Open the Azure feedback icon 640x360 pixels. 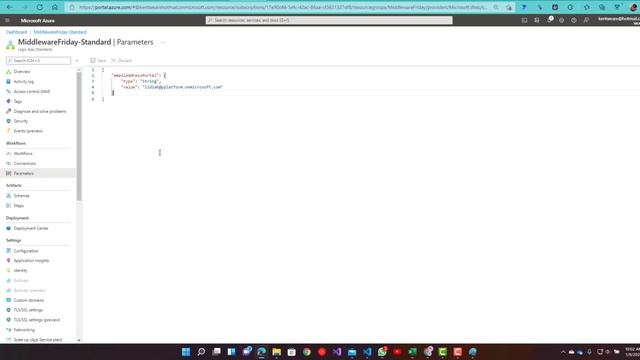coord(586,20)
